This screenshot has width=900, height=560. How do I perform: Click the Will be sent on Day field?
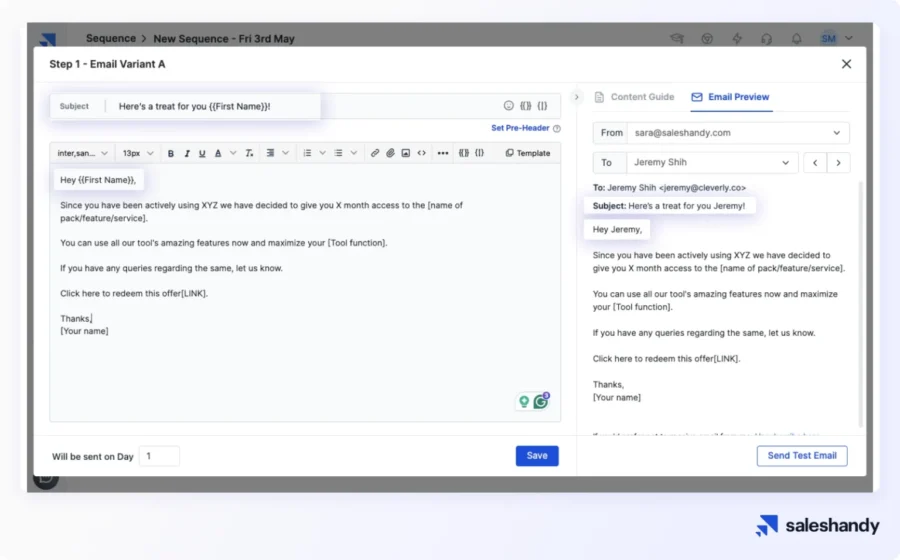[159, 456]
